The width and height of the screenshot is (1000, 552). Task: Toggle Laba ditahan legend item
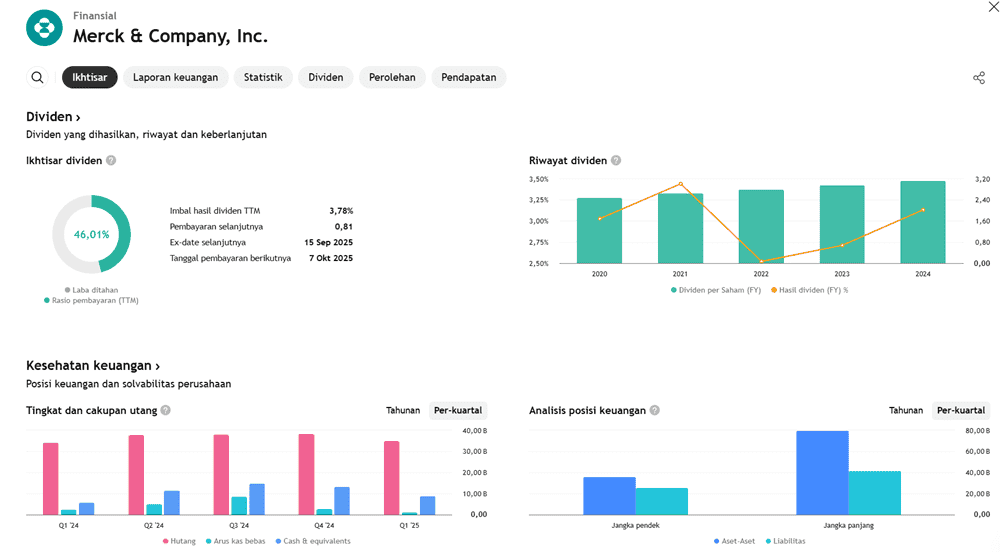tap(91, 290)
